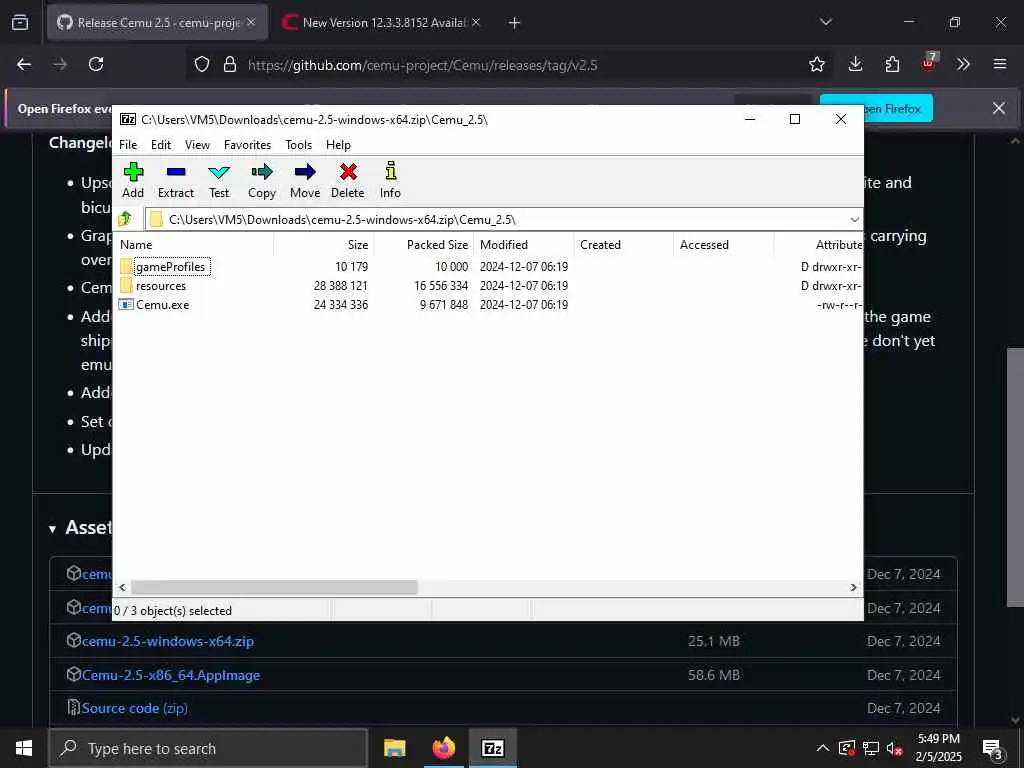Click the padlock site info icon

click(x=229, y=64)
